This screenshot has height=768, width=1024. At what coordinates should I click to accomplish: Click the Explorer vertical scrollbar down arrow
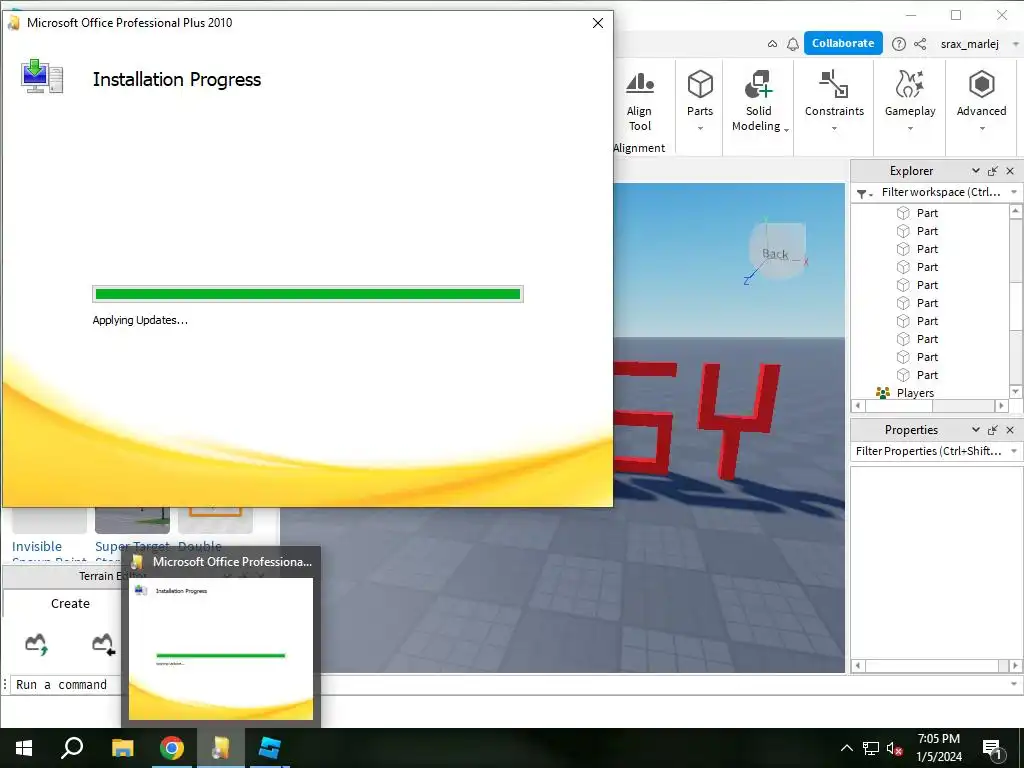tap(1015, 391)
